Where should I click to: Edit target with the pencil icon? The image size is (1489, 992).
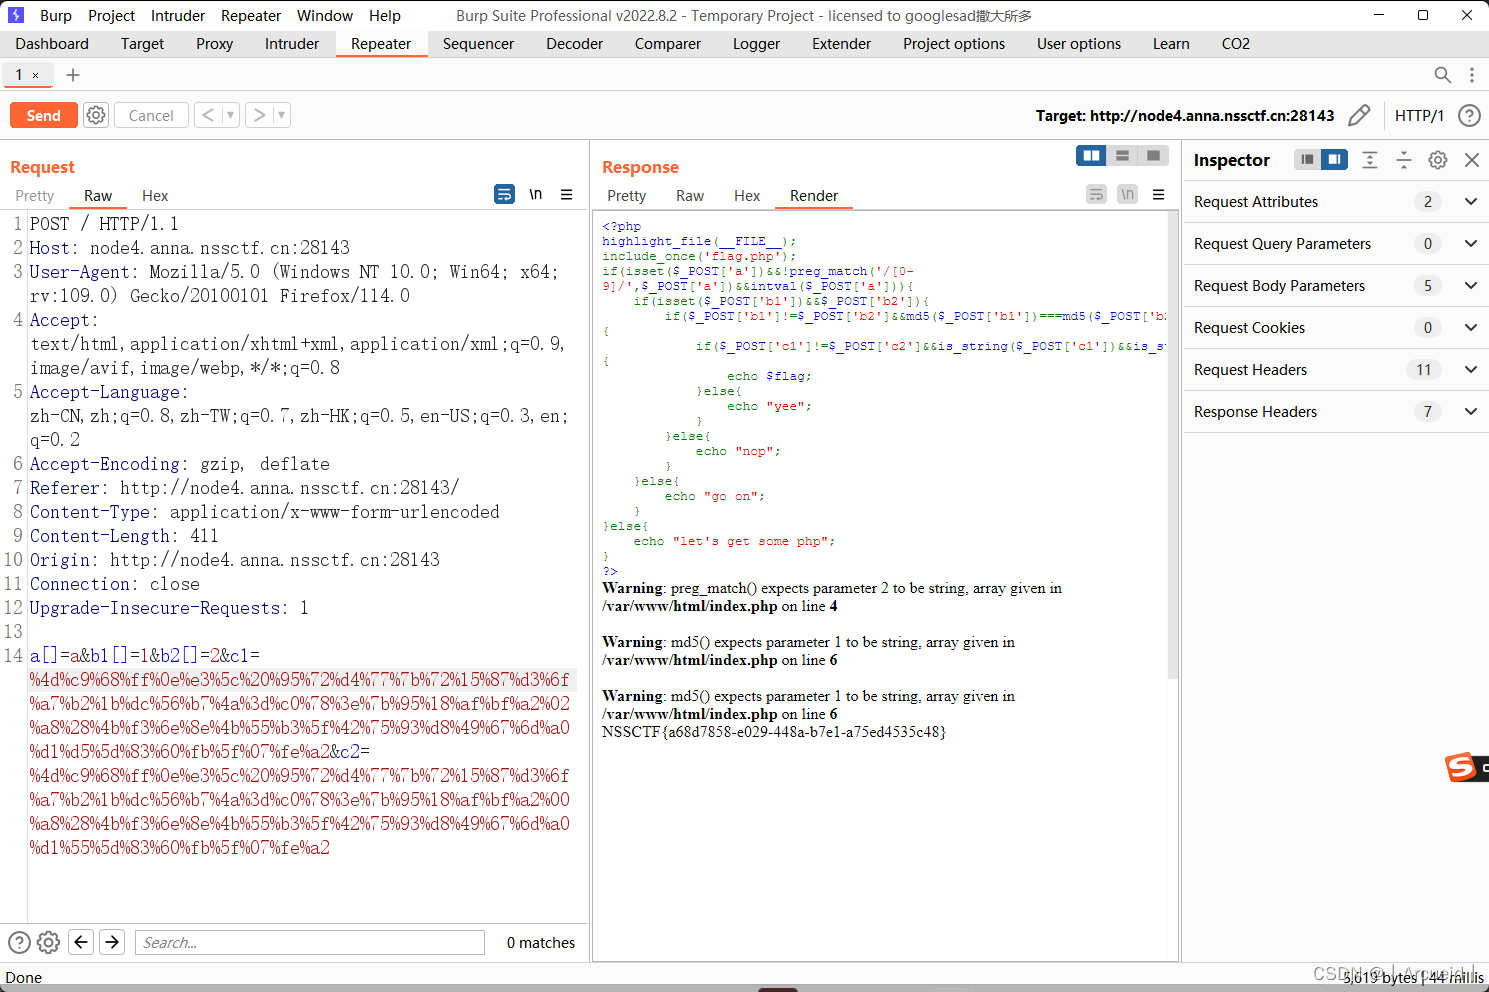click(x=1359, y=116)
